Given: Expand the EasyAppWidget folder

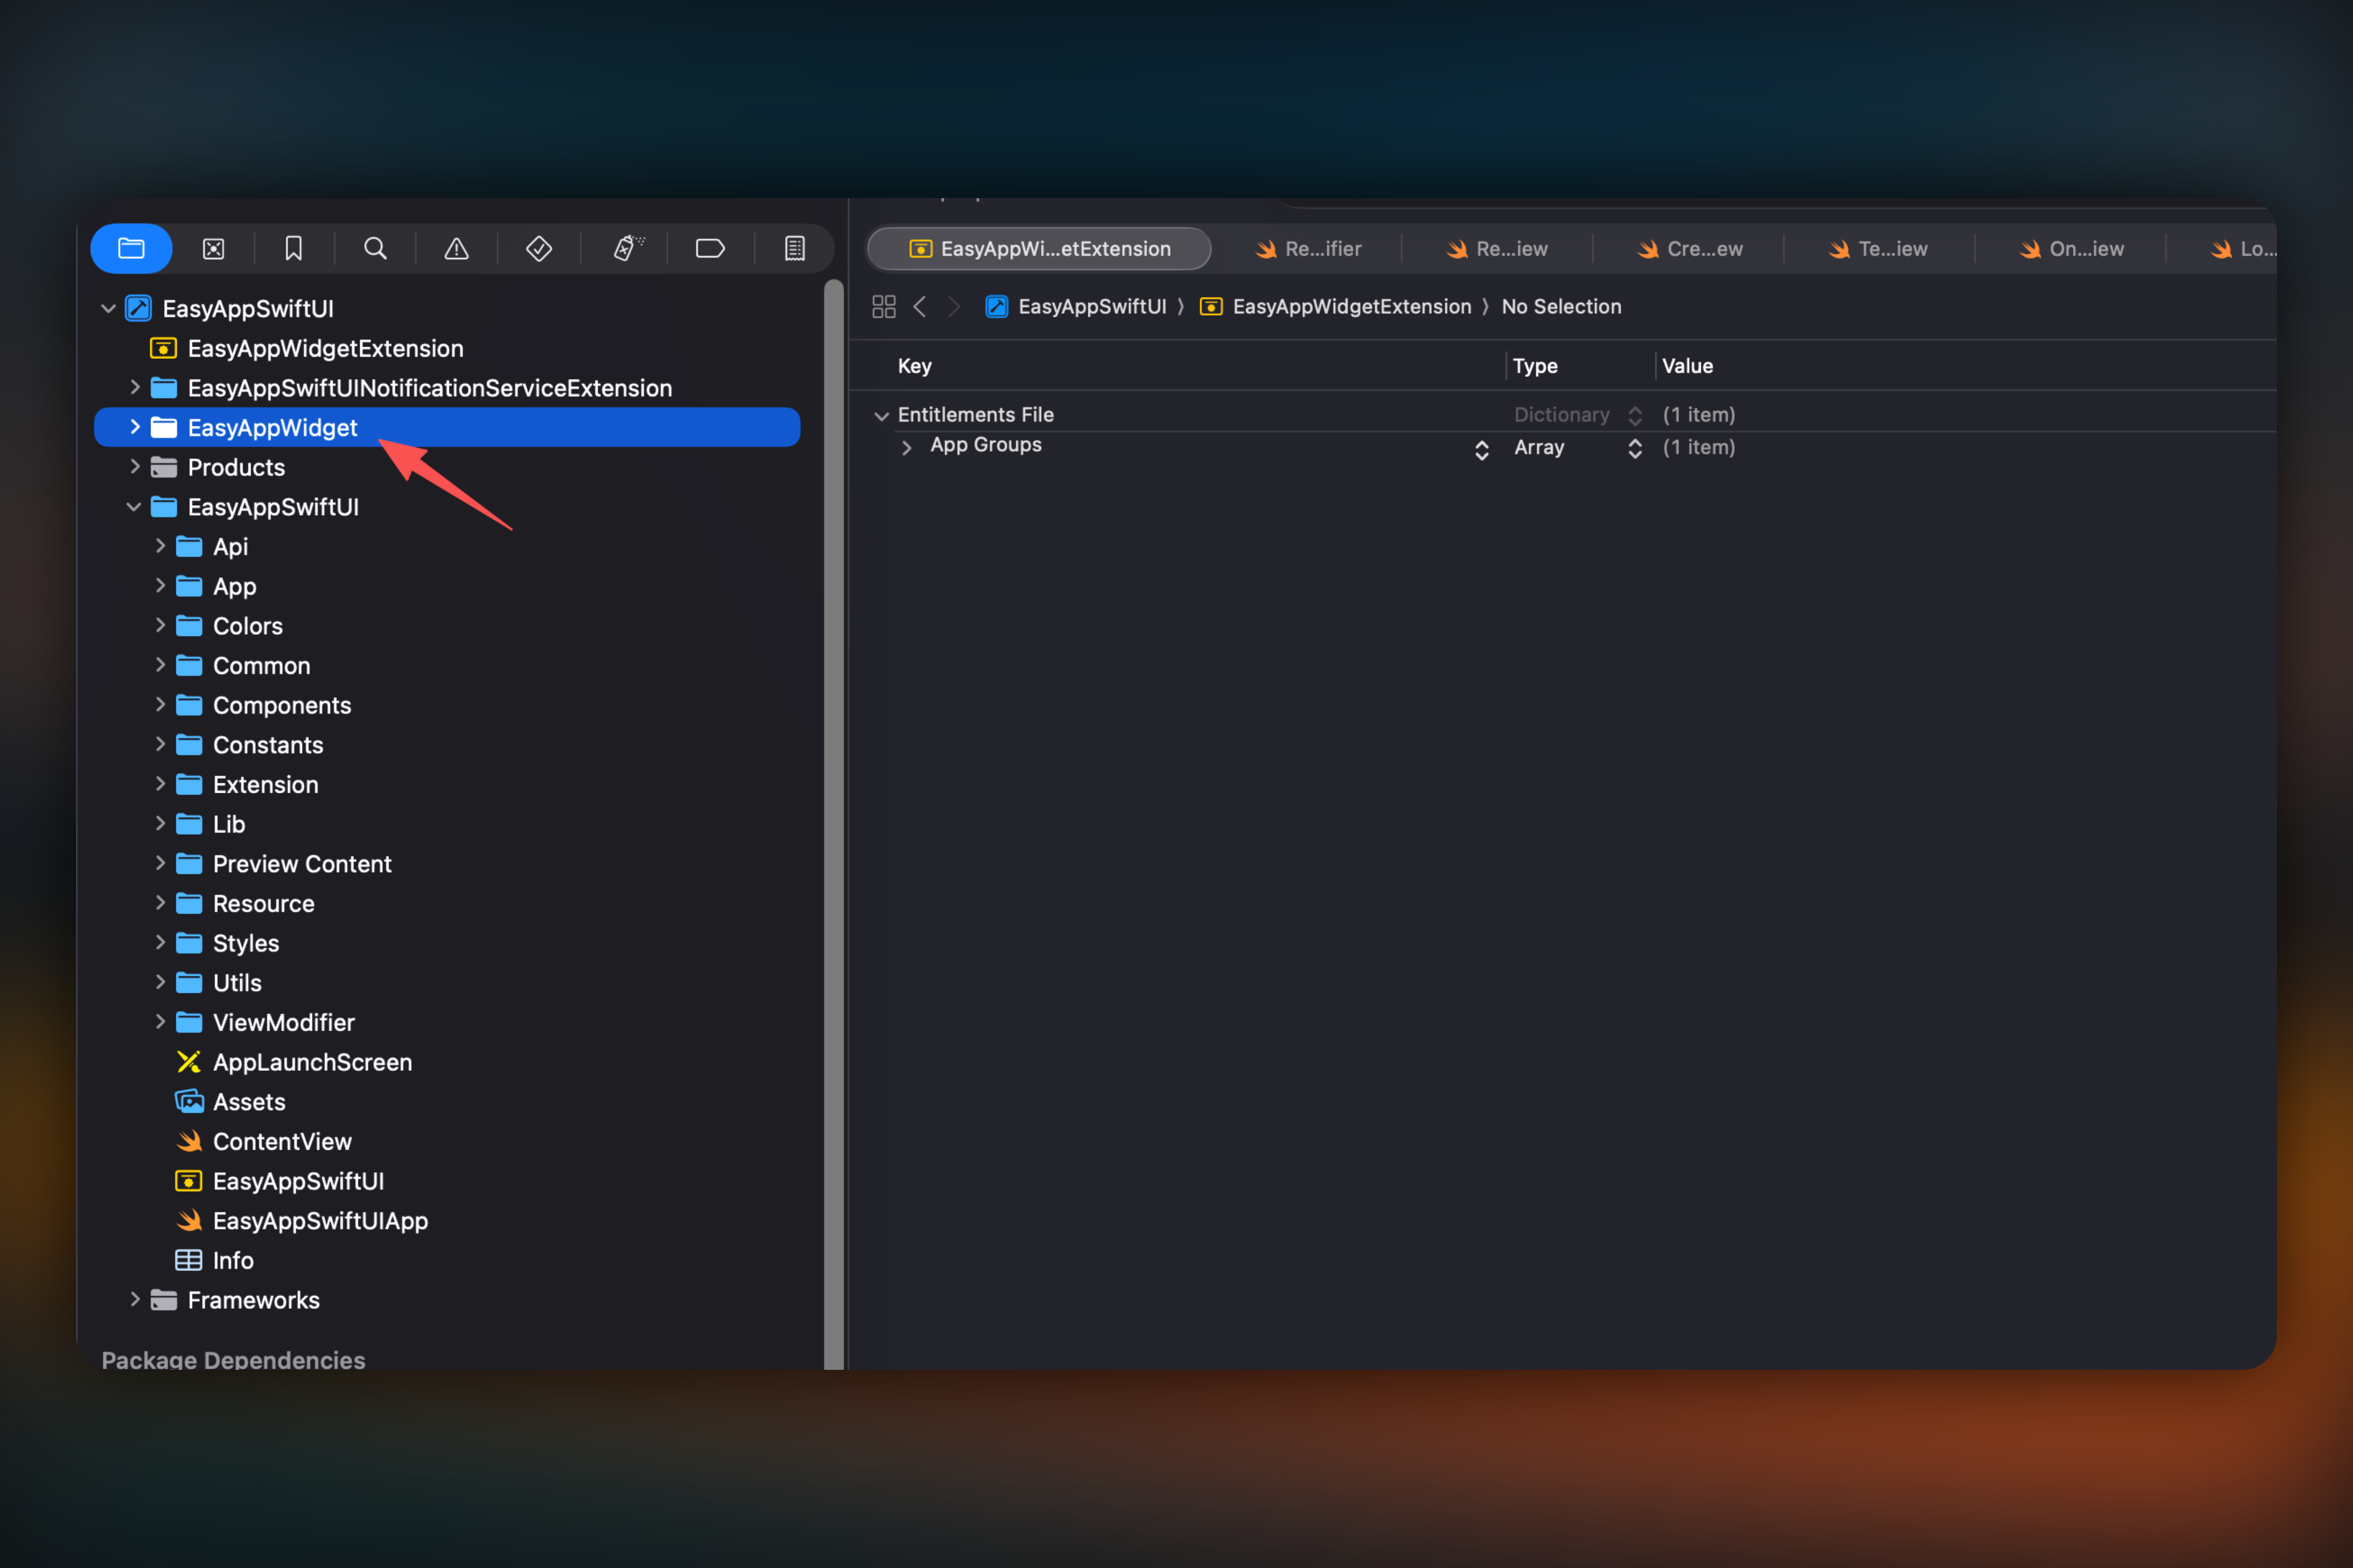Looking at the screenshot, I should 136,427.
